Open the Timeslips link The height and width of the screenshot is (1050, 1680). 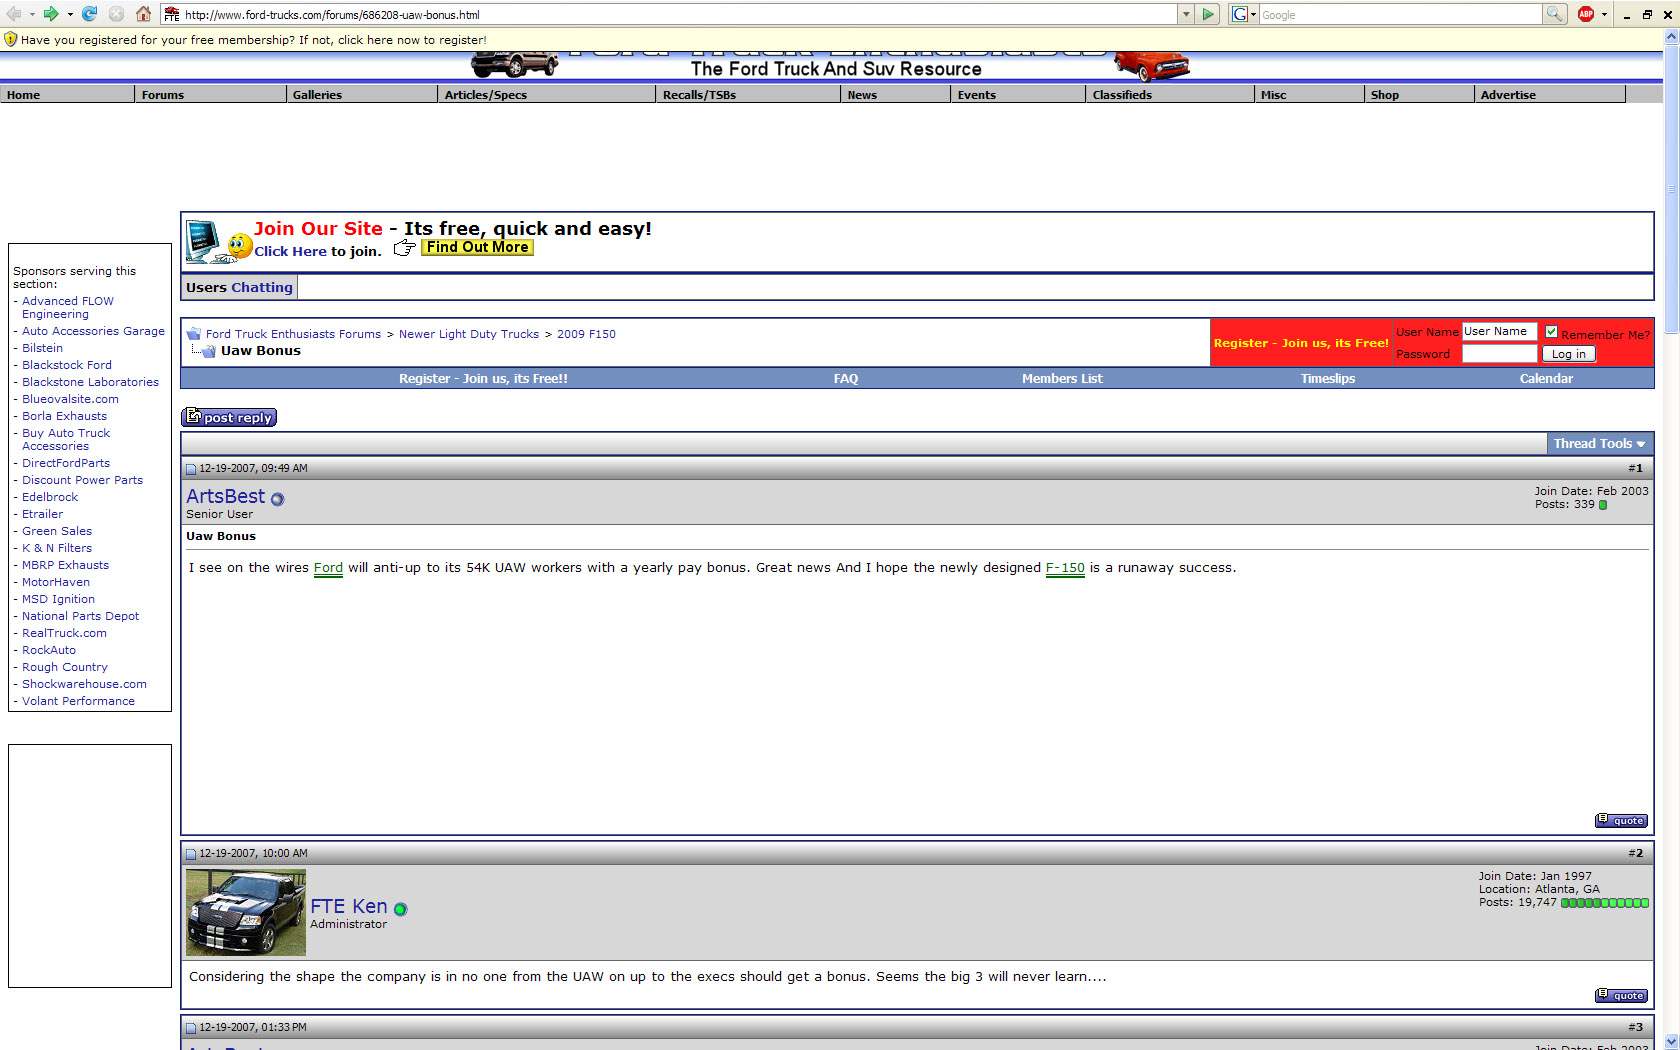(1328, 379)
